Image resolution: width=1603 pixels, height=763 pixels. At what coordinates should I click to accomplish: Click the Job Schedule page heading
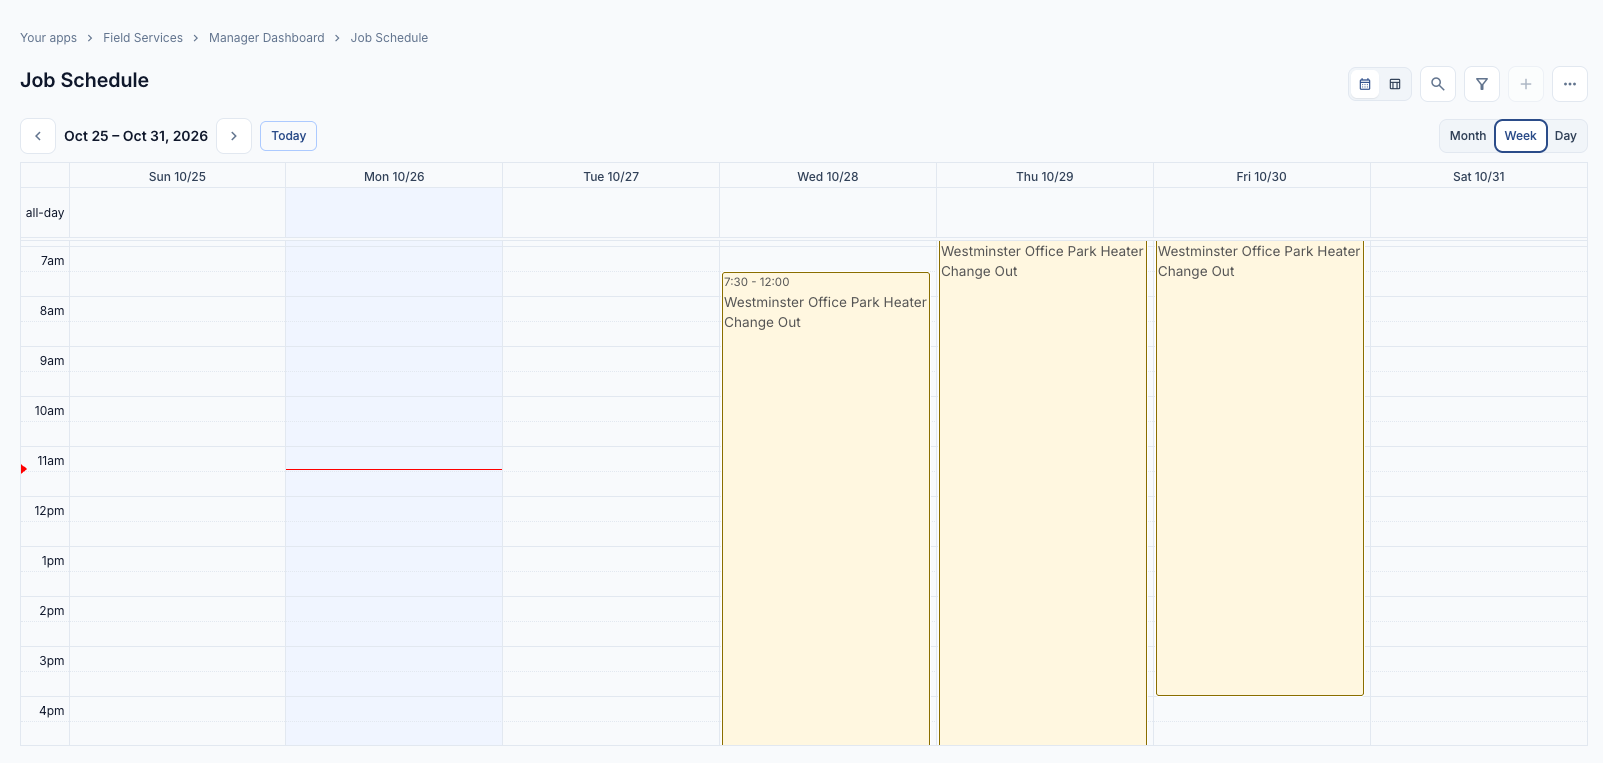(x=84, y=81)
